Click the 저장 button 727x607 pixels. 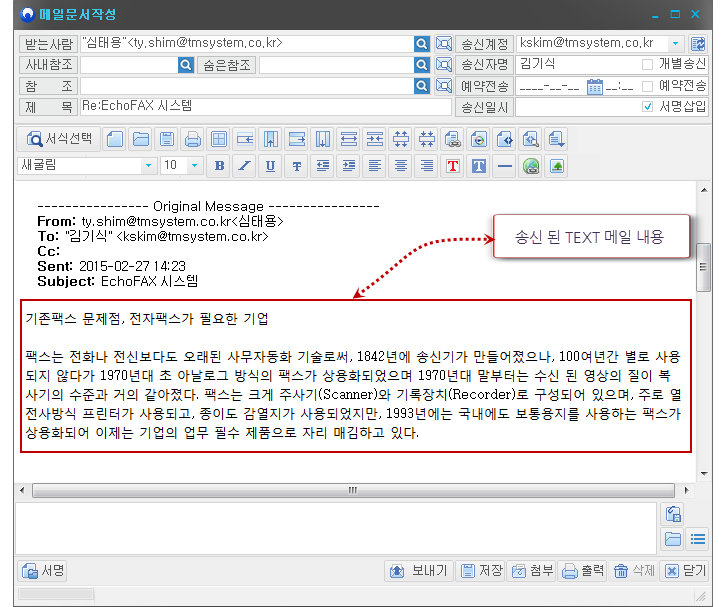pos(481,570)
